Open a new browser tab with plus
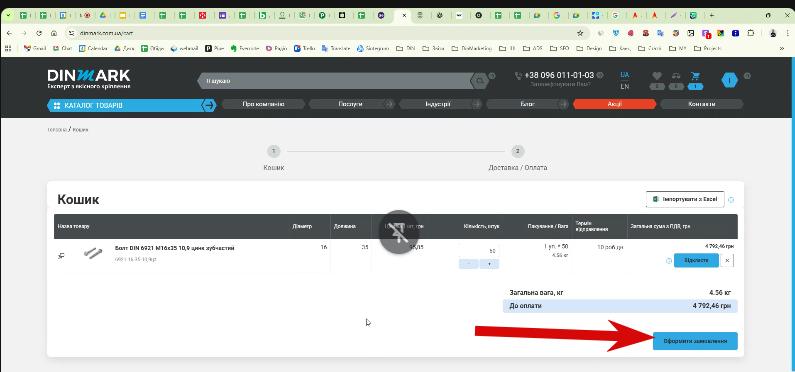795x372 pixels. (712, 15)
